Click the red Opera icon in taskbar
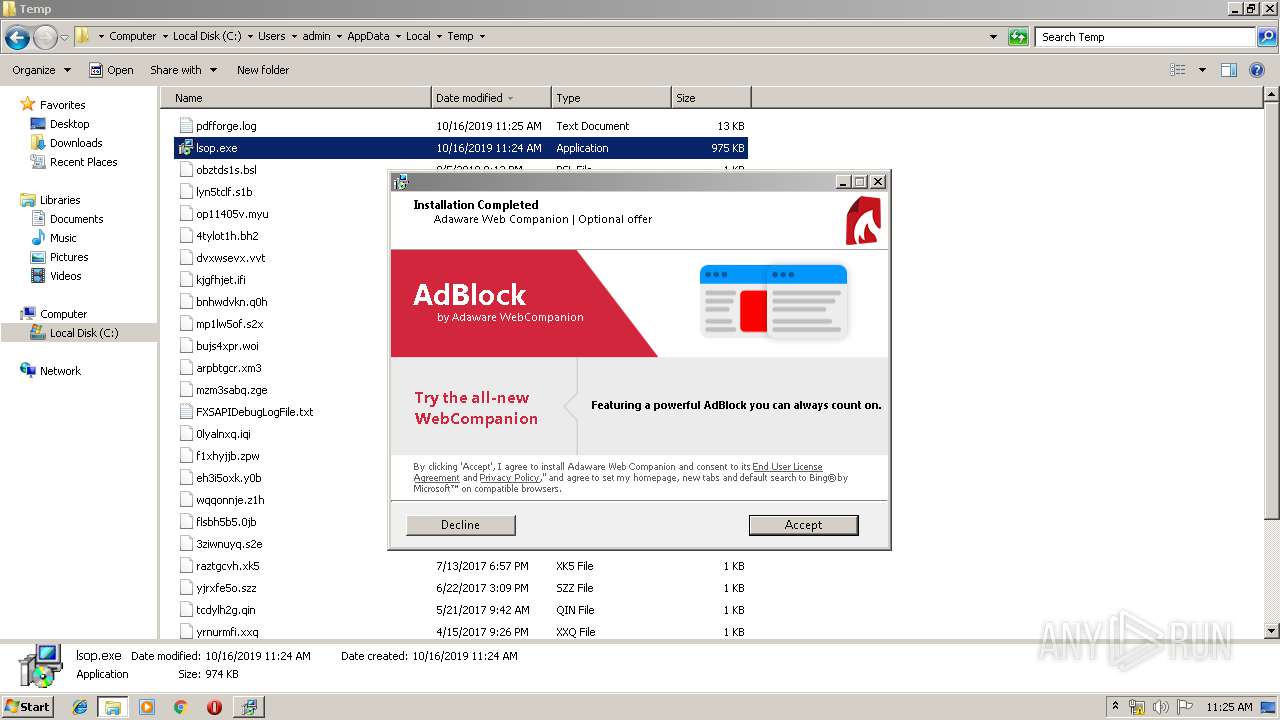 (x=214, y=707)
